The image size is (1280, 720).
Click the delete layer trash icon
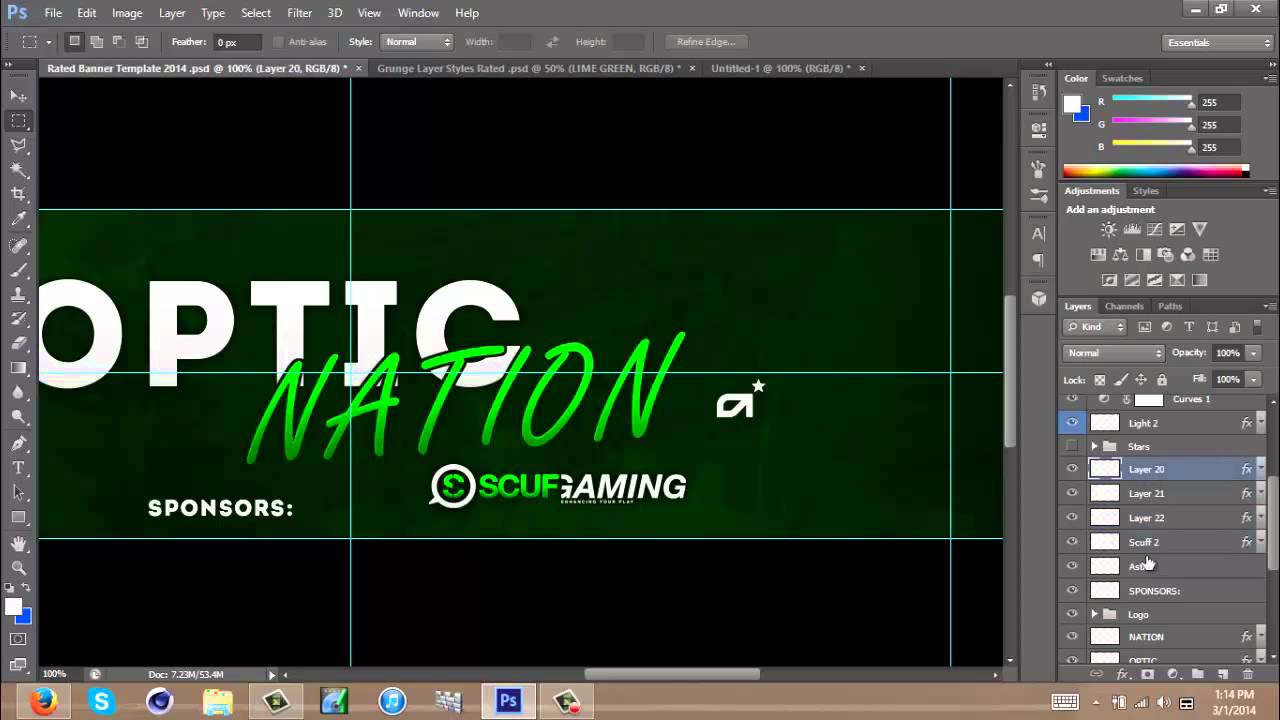click(x=1247, y=675)
